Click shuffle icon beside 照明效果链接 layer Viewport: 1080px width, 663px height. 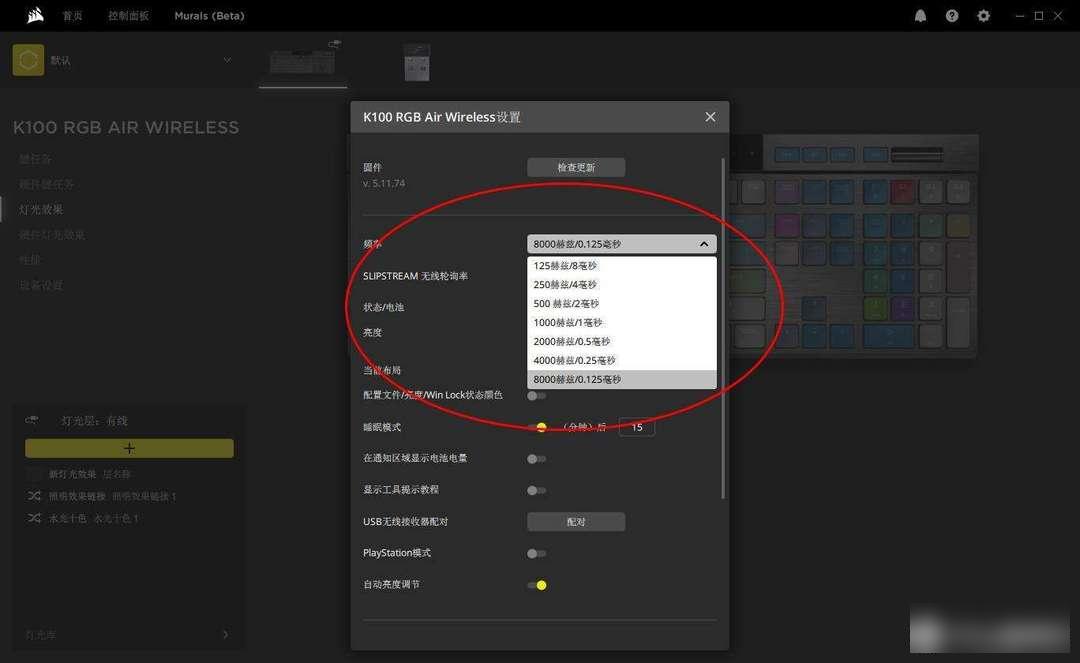click(34, 496)
